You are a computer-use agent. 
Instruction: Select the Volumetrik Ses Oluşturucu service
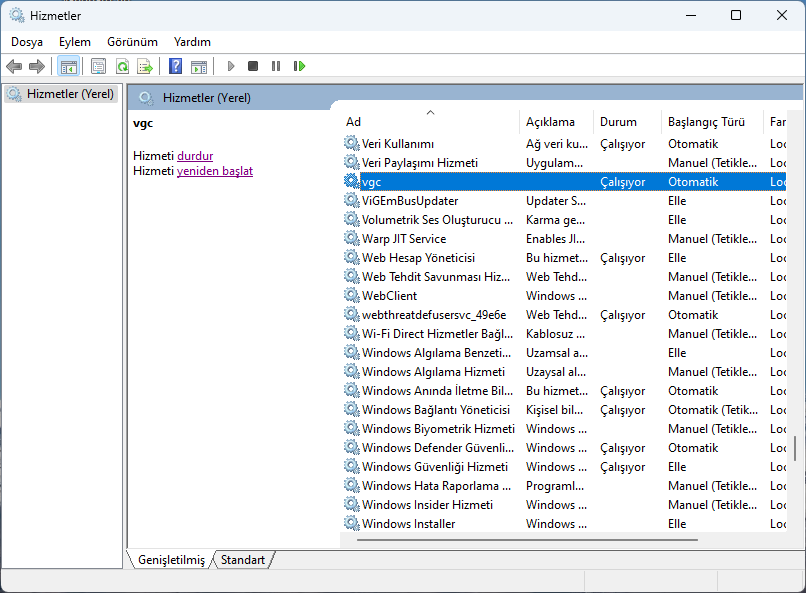click(x=563, y=219)
